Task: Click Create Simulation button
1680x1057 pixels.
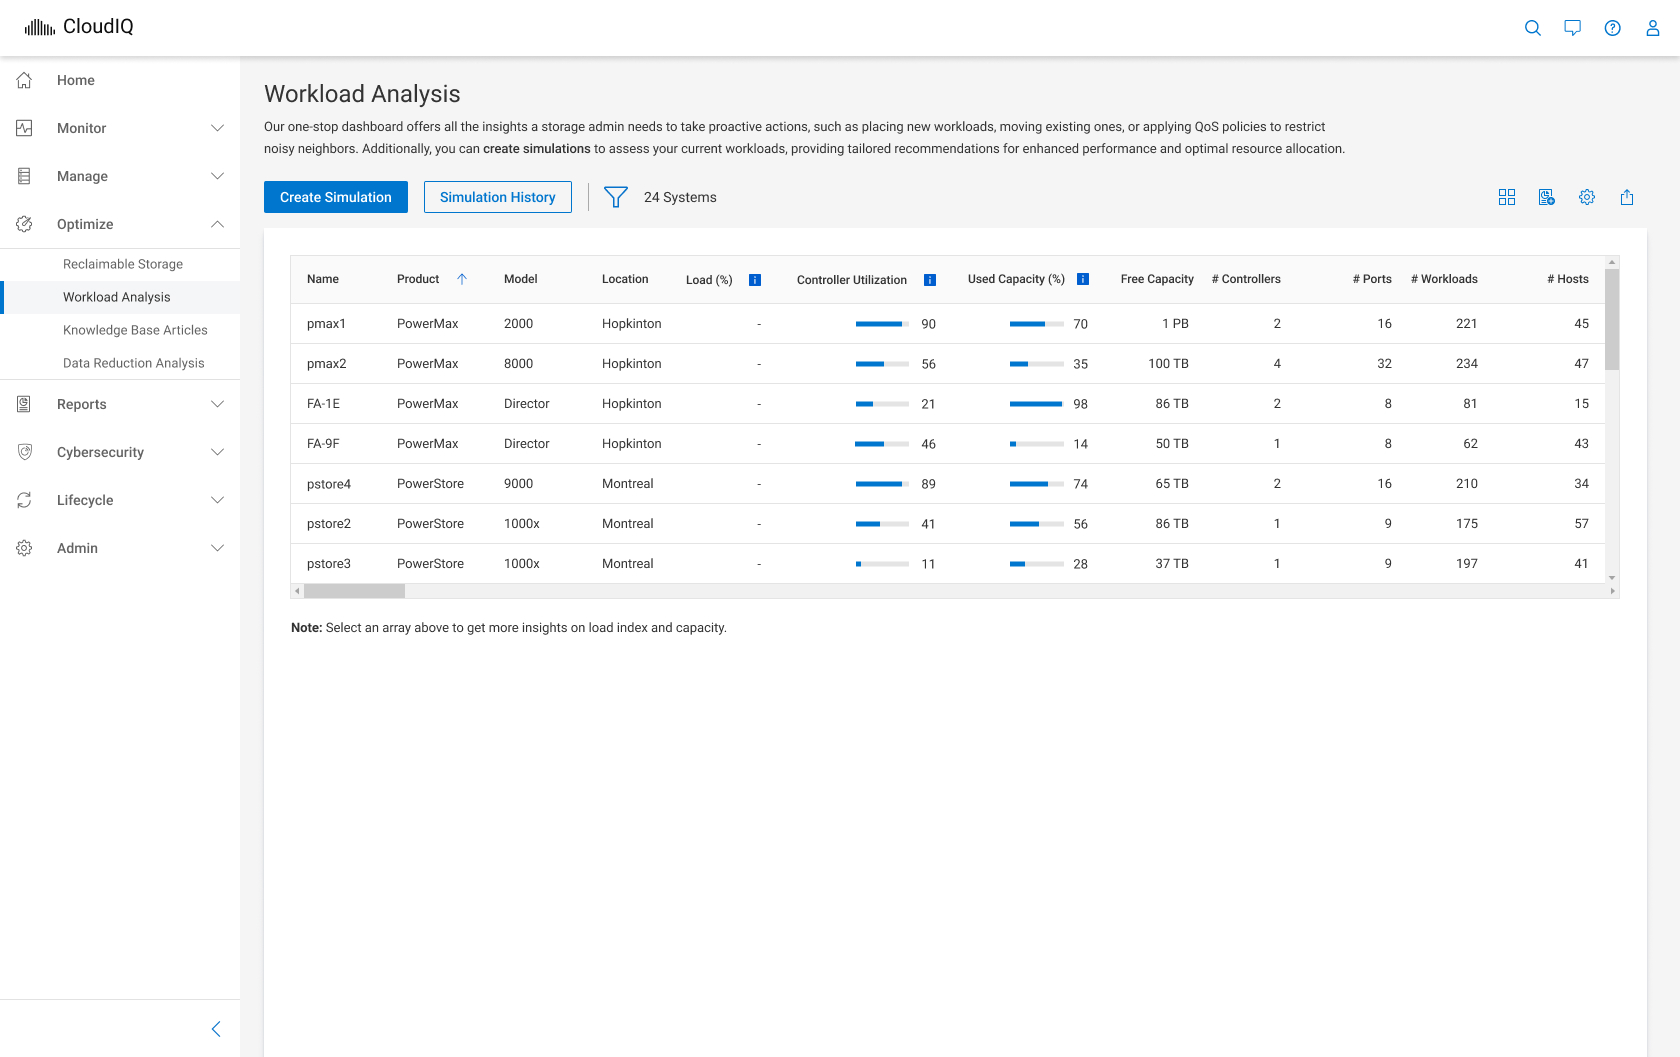Action: (336, 197)
